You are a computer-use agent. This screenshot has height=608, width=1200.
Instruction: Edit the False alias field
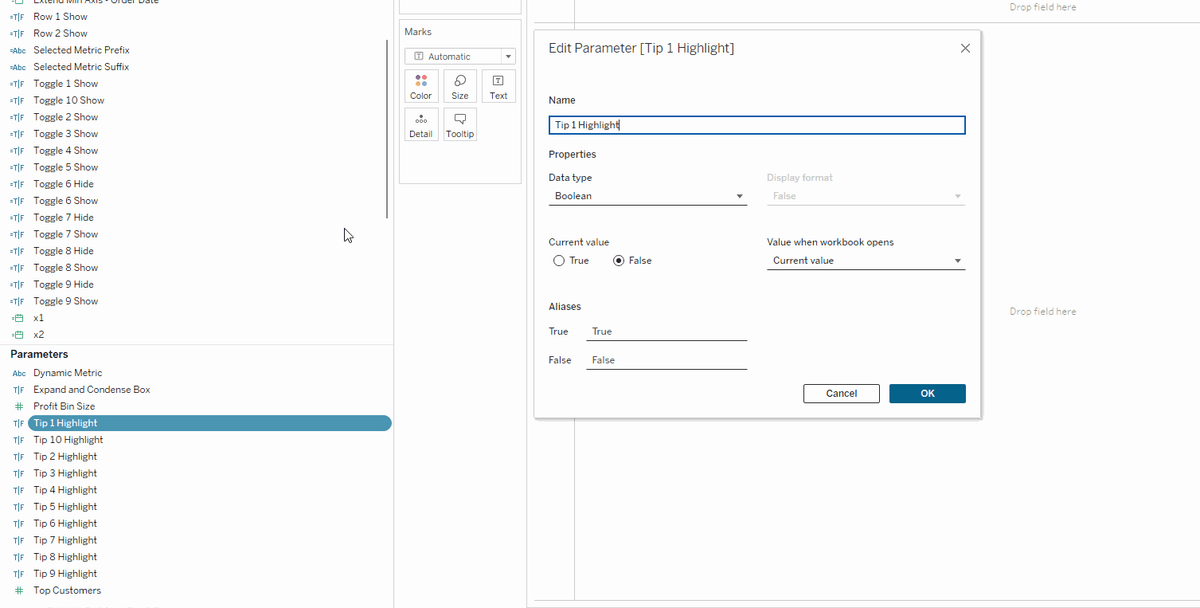[x=666, y=360]
